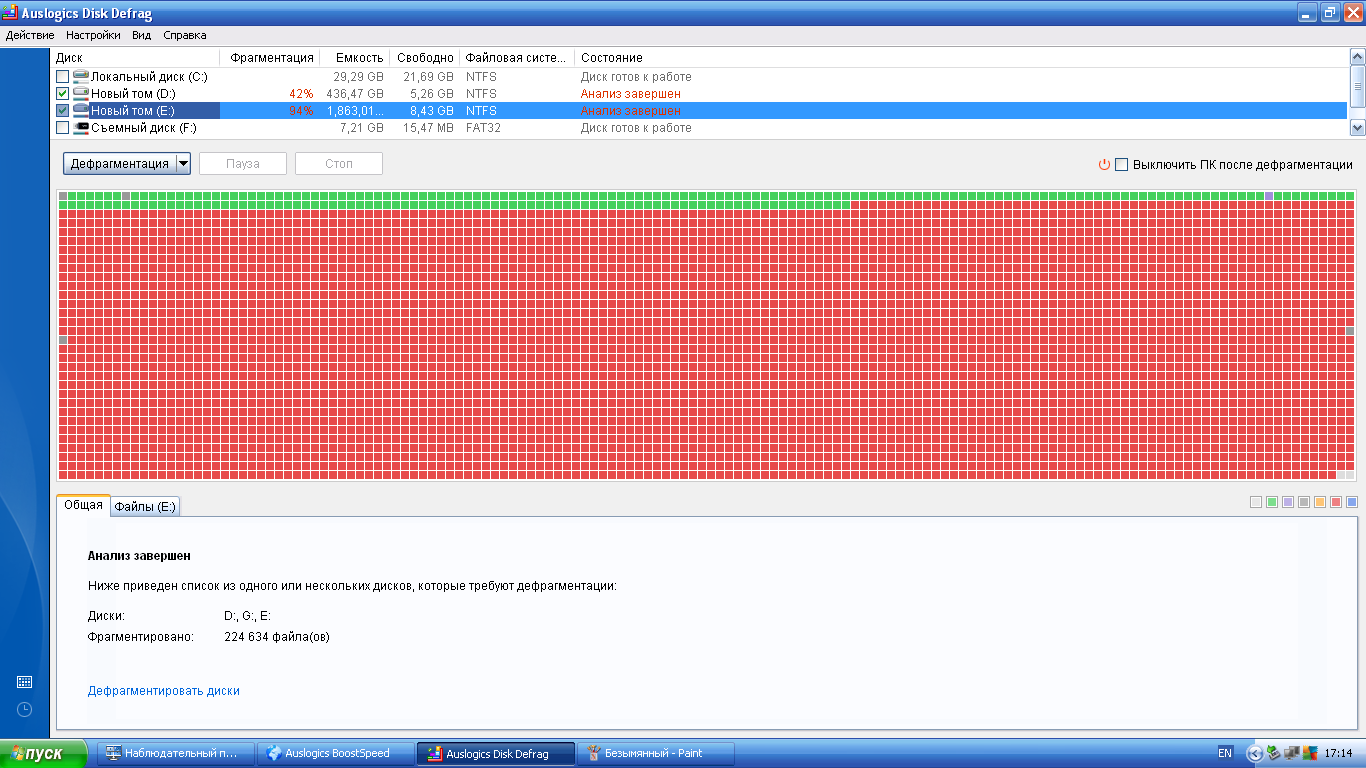The height and width of the screenshot is (768, 1366).
Task: Click the 42% fragmentation value
Action: (x=301, y=94)
